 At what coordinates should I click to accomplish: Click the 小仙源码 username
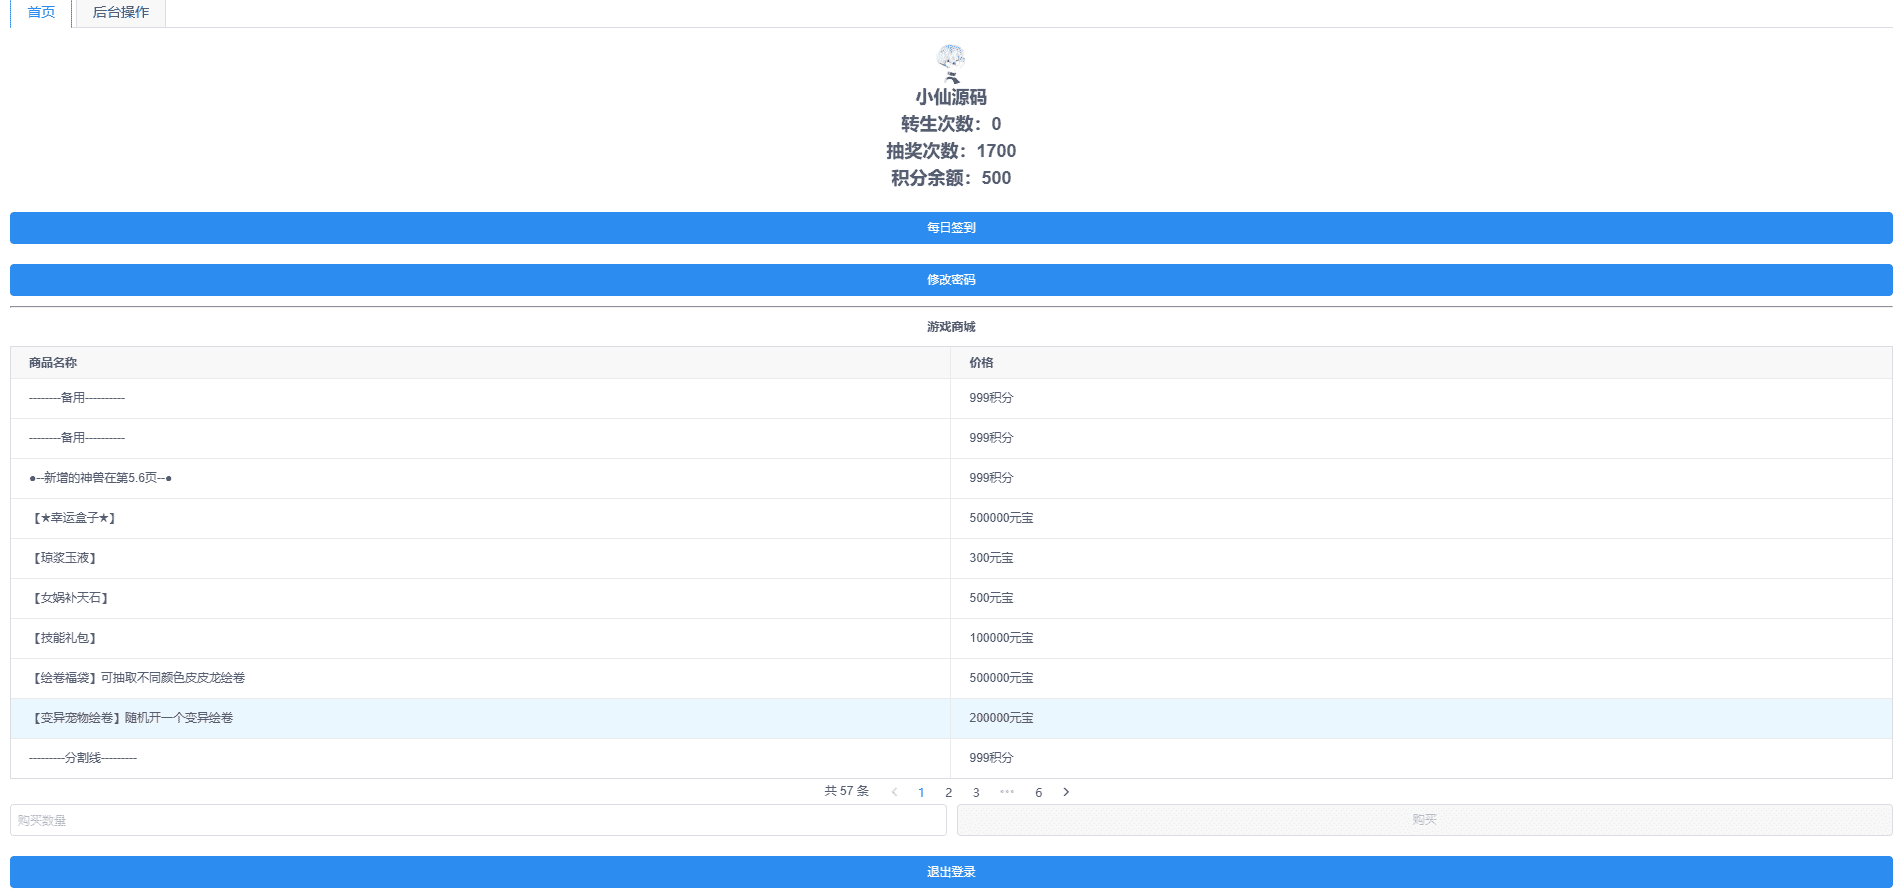pos(951,97)
